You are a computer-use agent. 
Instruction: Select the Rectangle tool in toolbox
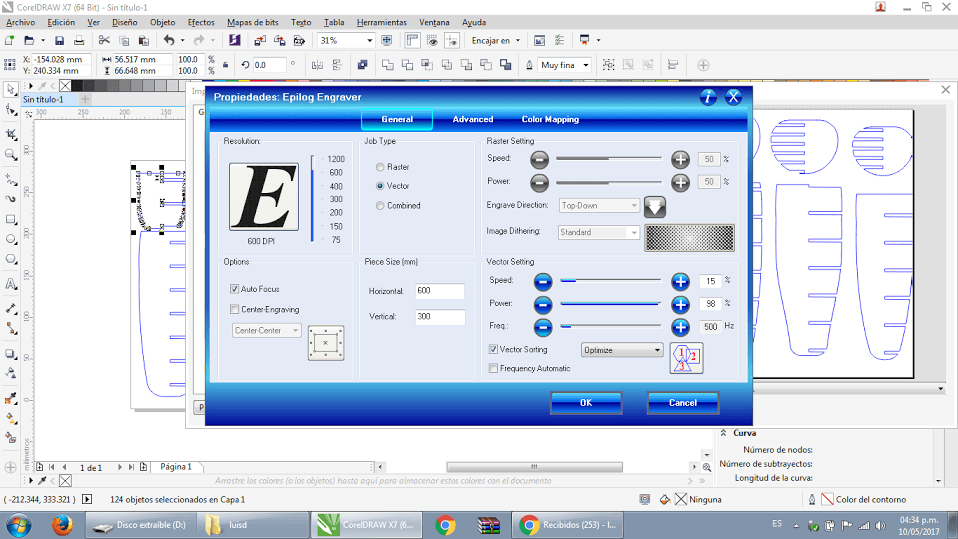click(10, 219)
